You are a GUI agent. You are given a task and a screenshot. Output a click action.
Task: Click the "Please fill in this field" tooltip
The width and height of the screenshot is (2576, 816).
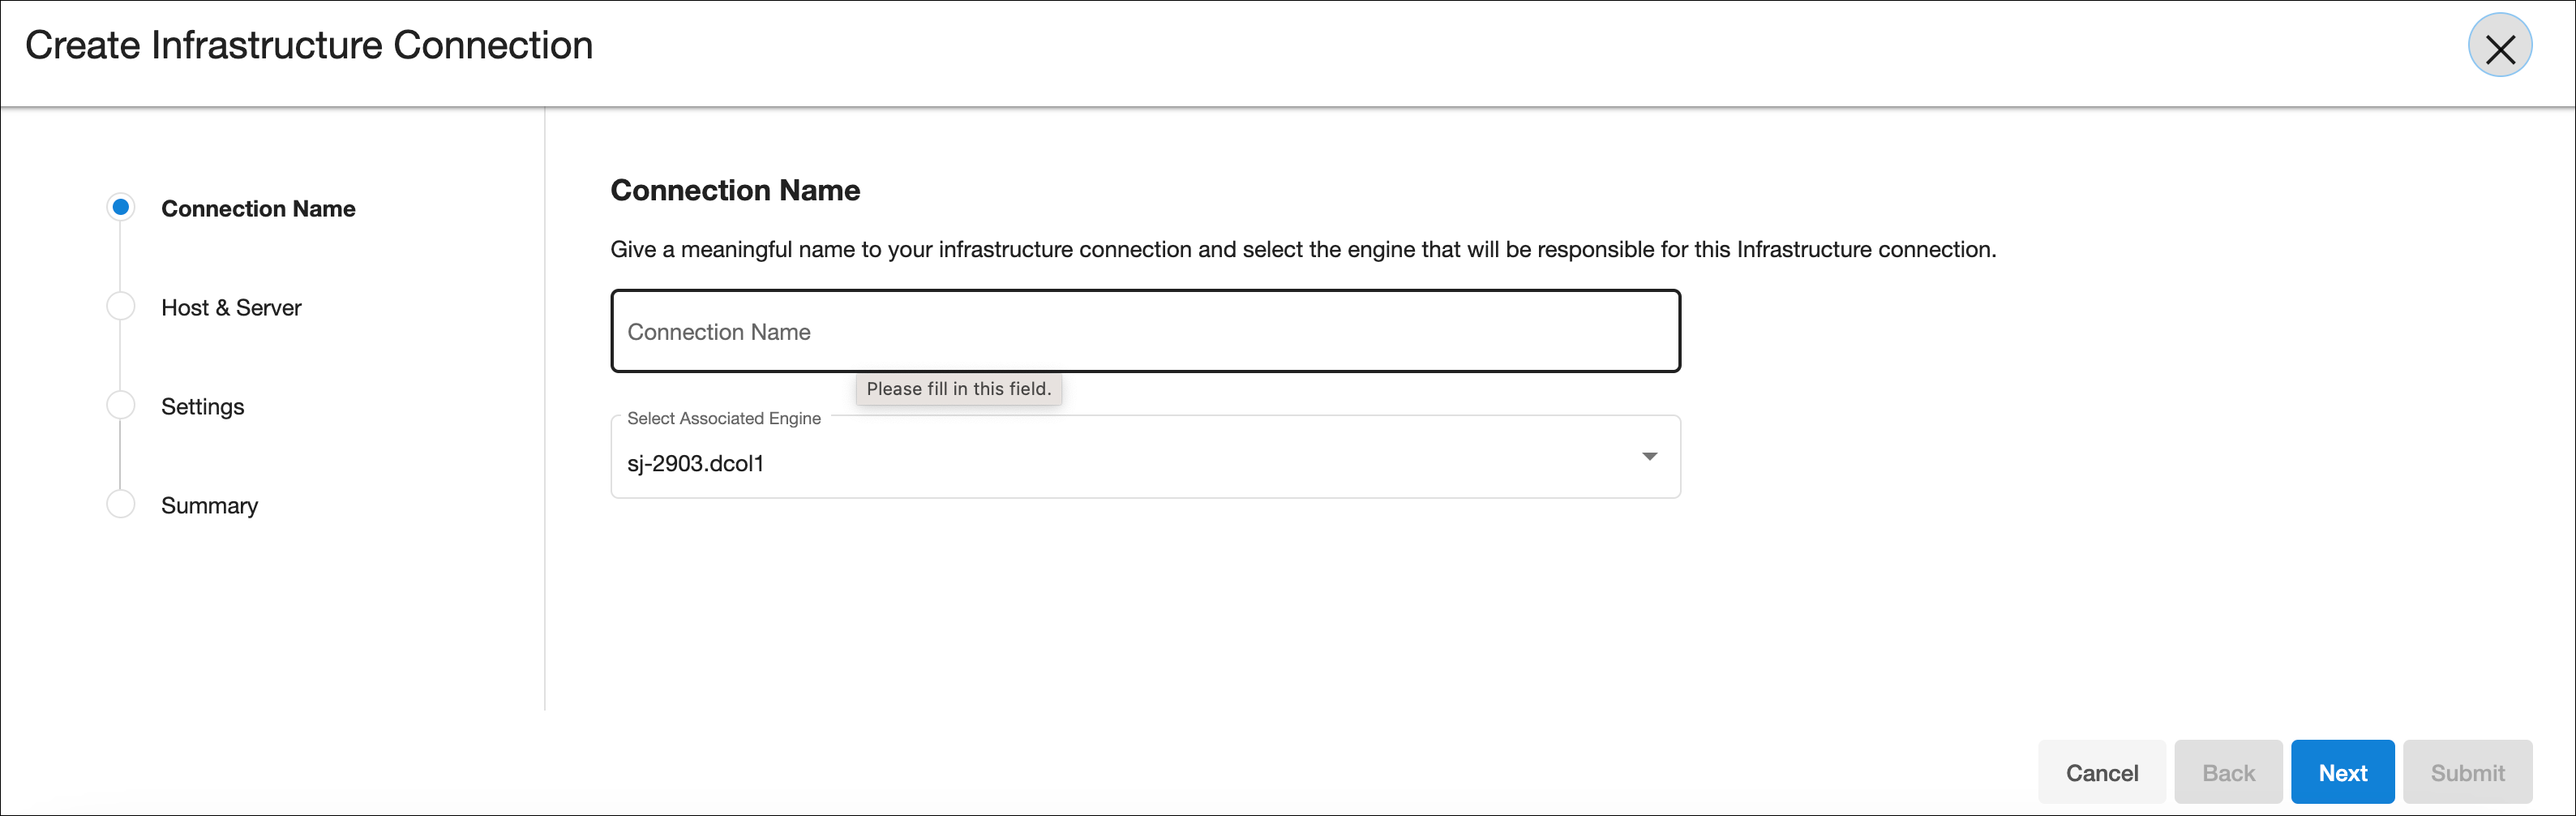(958, 389)
